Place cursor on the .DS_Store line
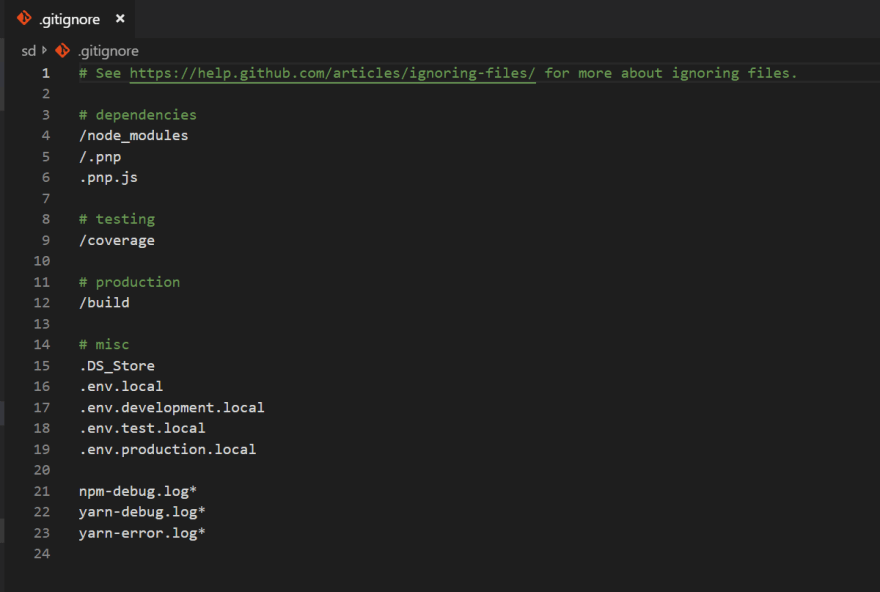 117,365
